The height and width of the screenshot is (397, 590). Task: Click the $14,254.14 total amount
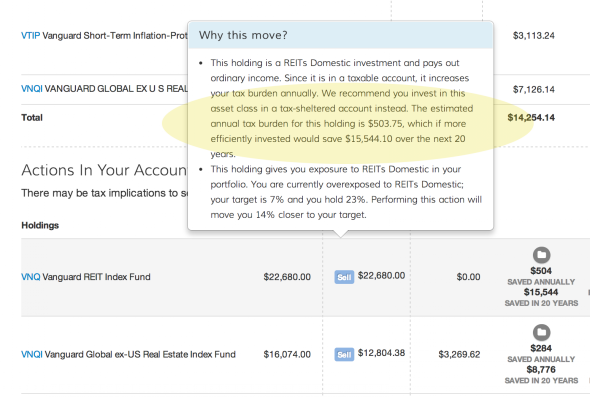tap(531, 117)
